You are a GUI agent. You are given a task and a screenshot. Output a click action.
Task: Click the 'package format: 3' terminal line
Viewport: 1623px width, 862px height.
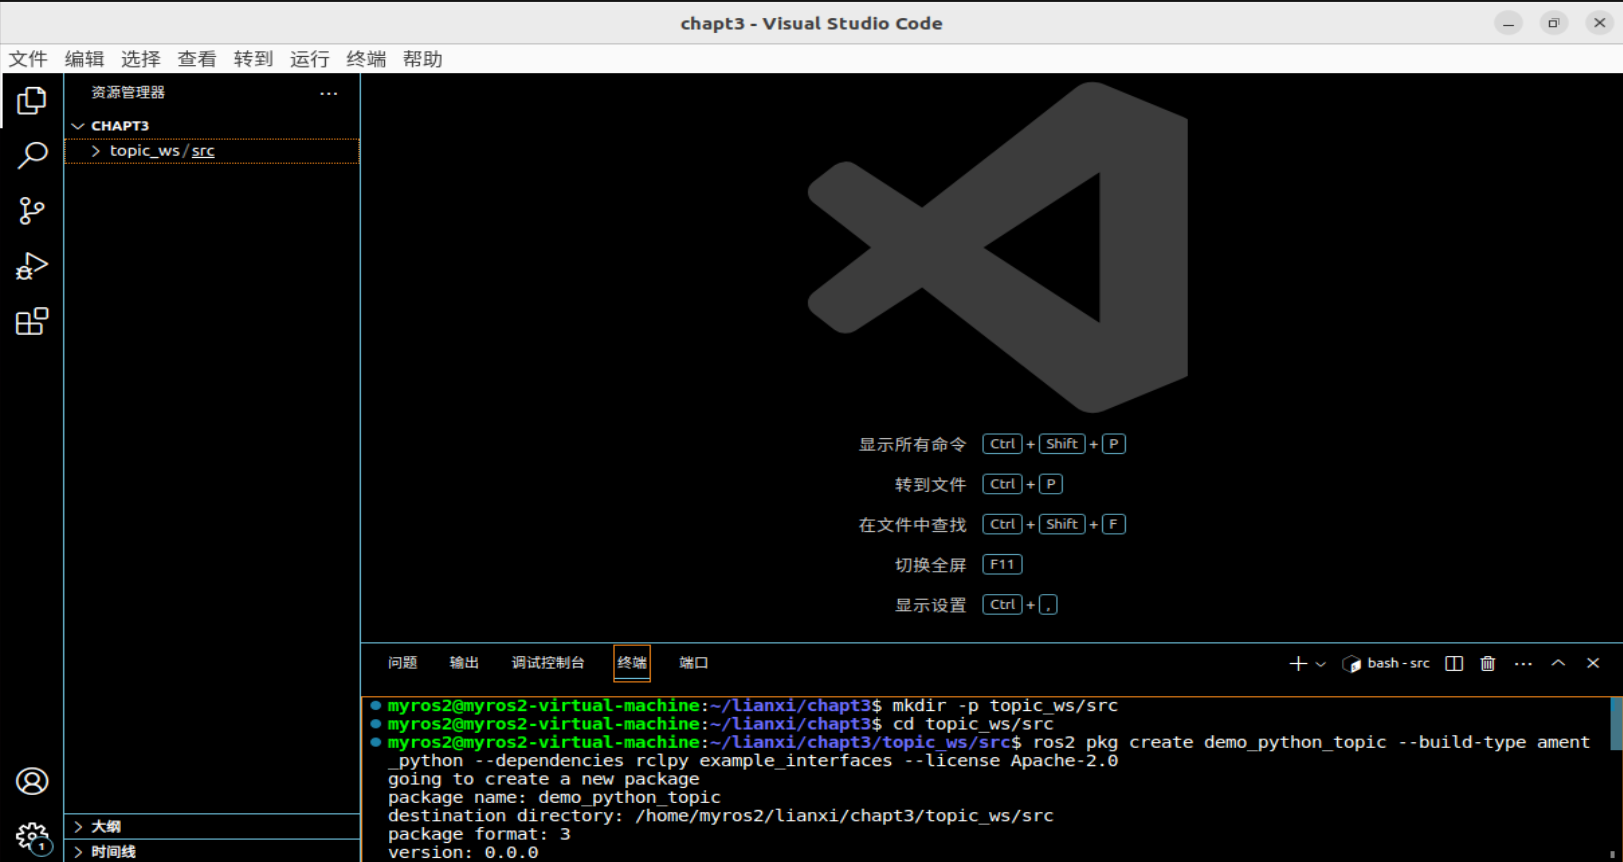coord(479,834)
